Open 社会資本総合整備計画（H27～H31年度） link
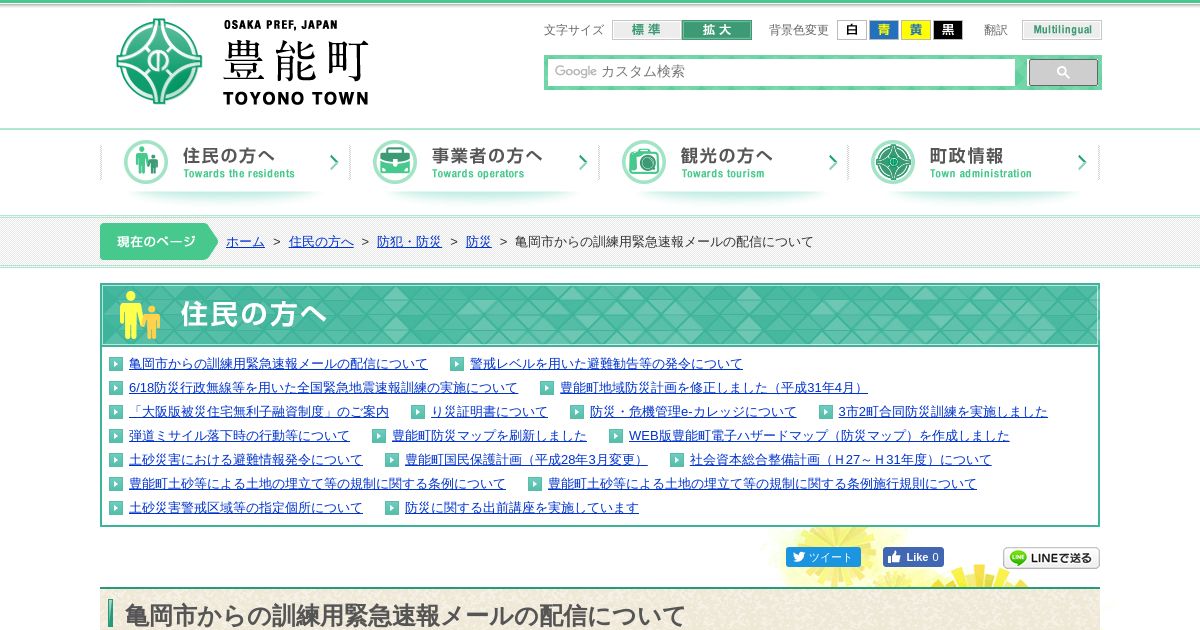 [x=840, y=460]
